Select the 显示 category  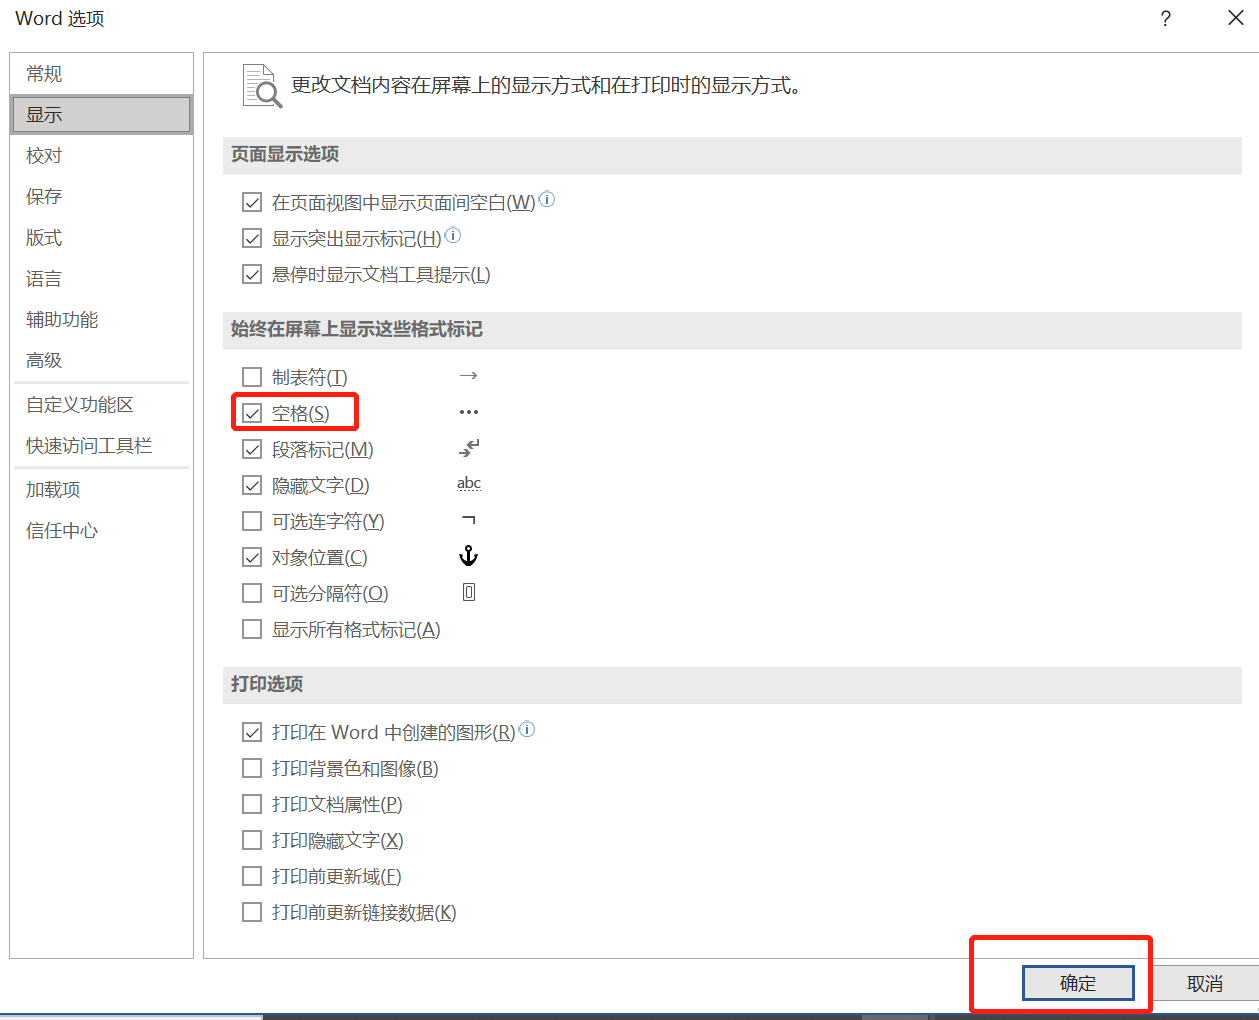tap(101, 115)
